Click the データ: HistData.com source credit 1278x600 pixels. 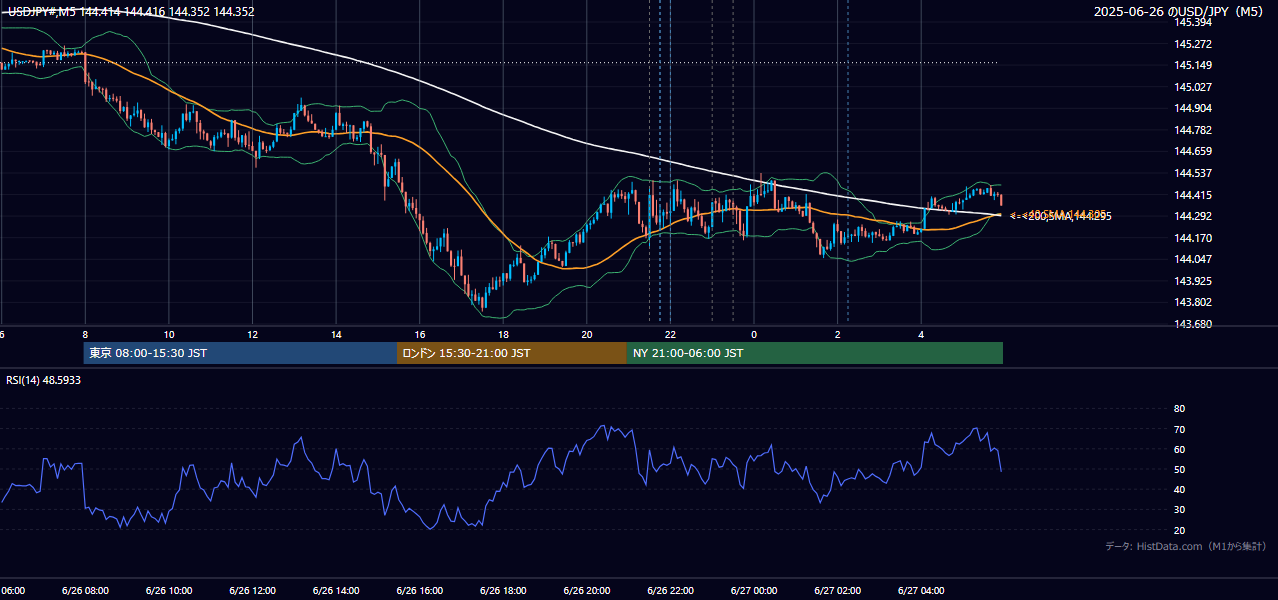1185,546
